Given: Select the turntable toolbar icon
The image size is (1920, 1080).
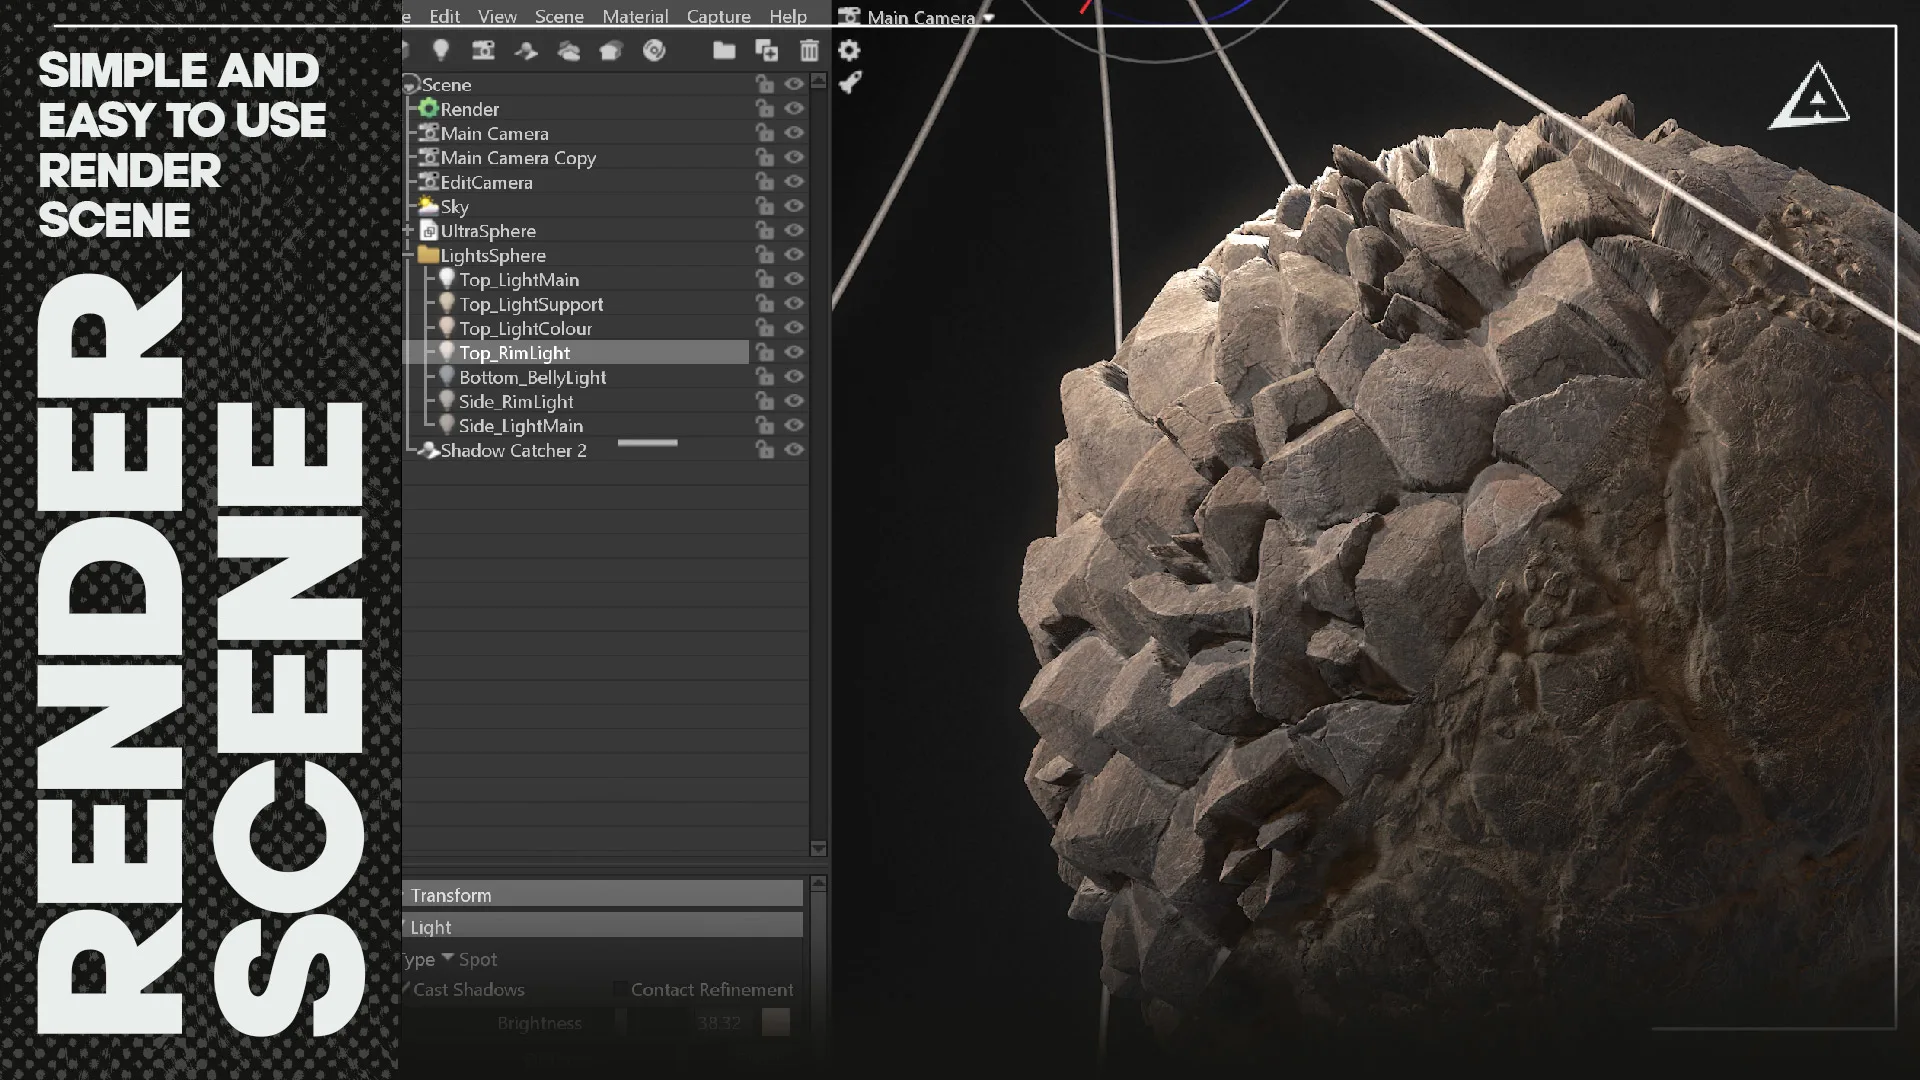Looking at the screenshot, I should click(527, 51).
